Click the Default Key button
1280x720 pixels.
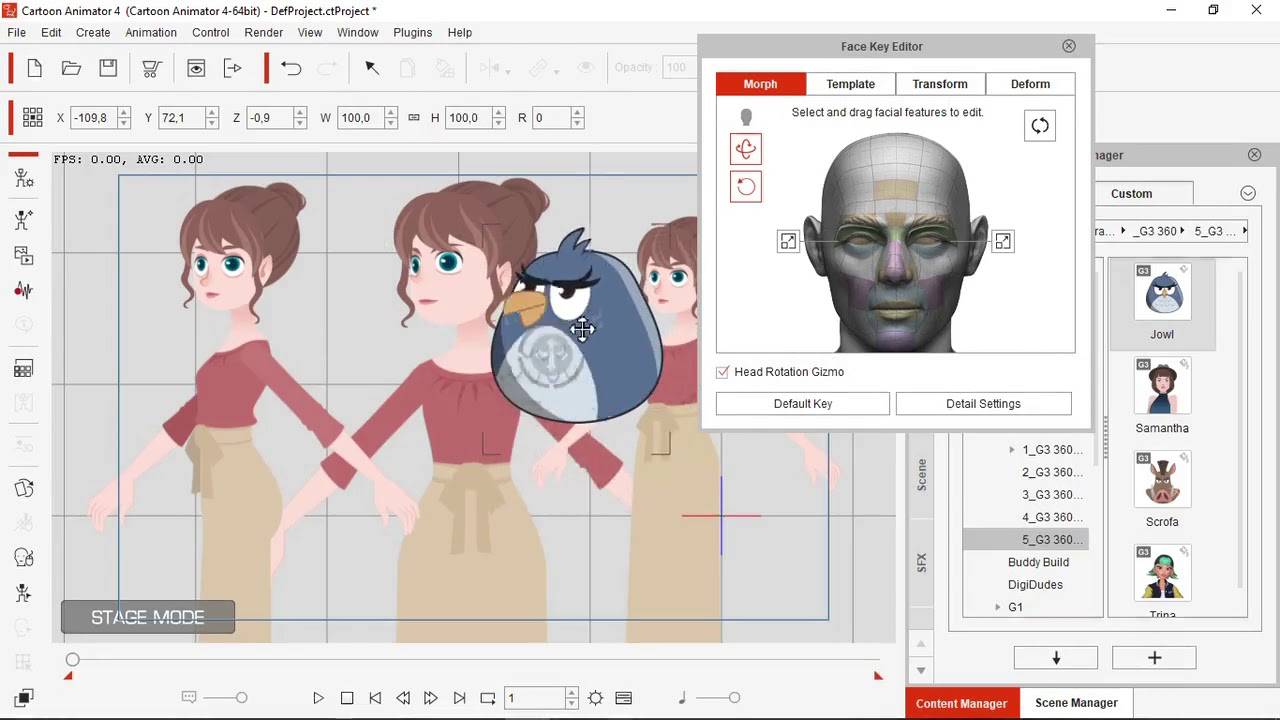[x=803, y=404]
